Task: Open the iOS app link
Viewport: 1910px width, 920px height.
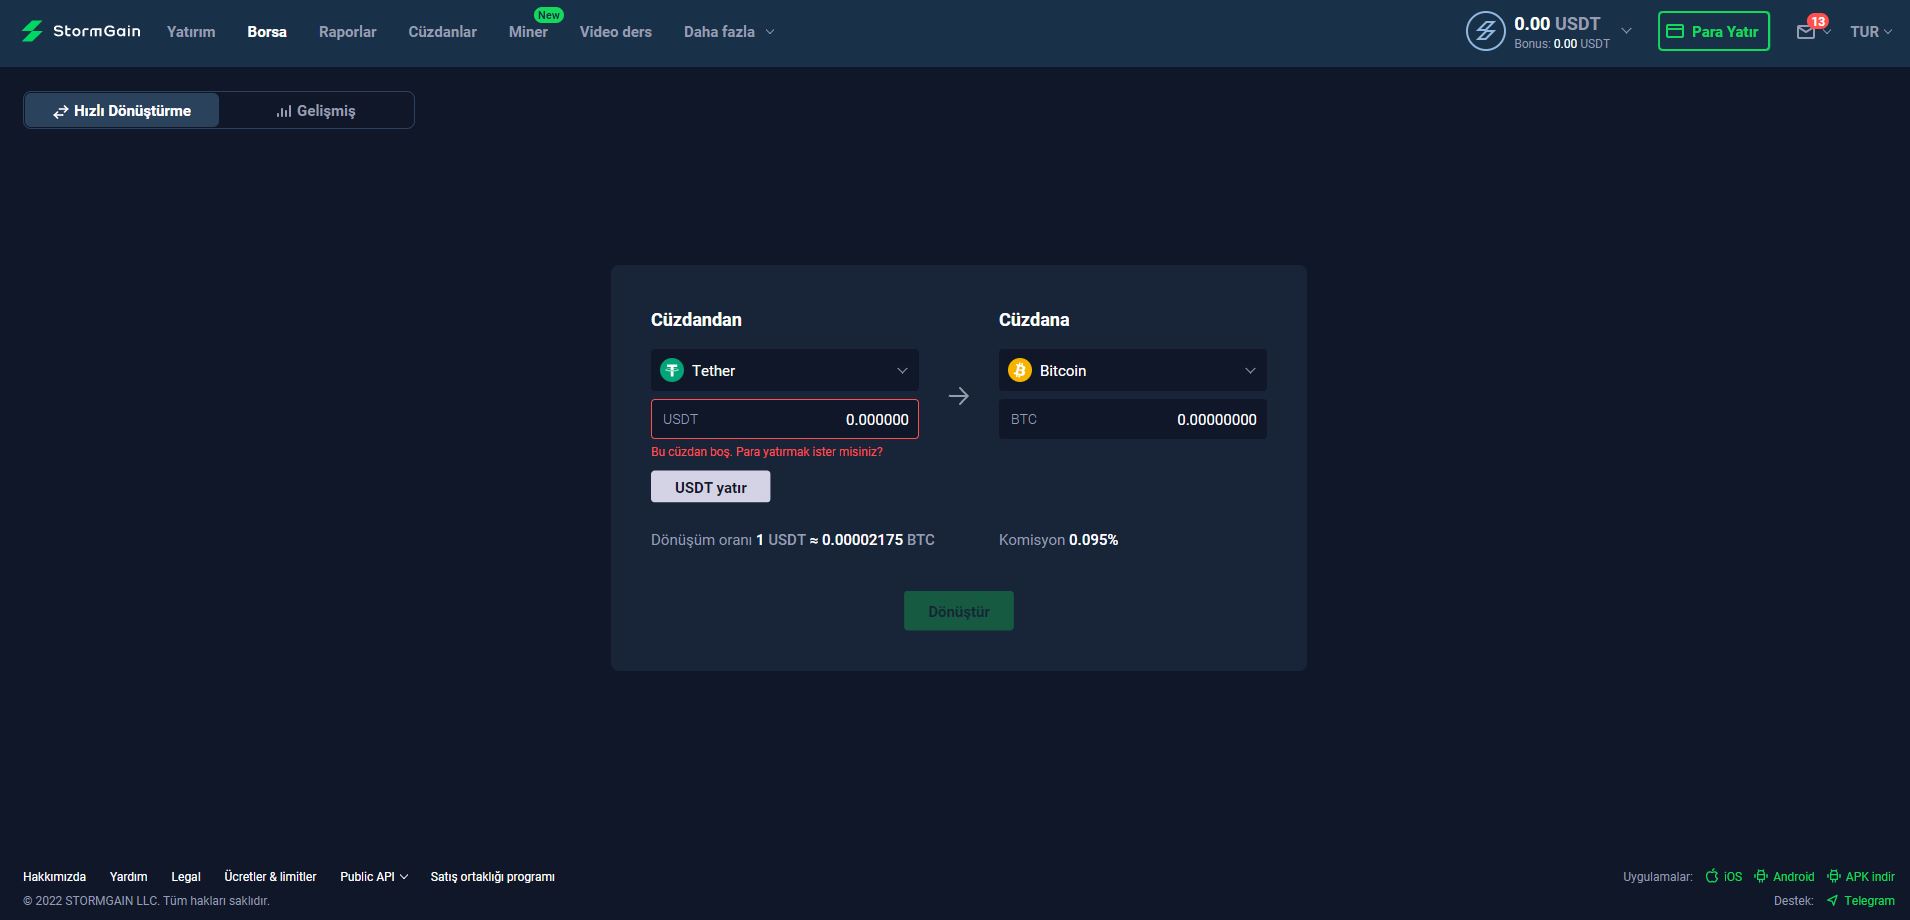Action: (1724, 877)
